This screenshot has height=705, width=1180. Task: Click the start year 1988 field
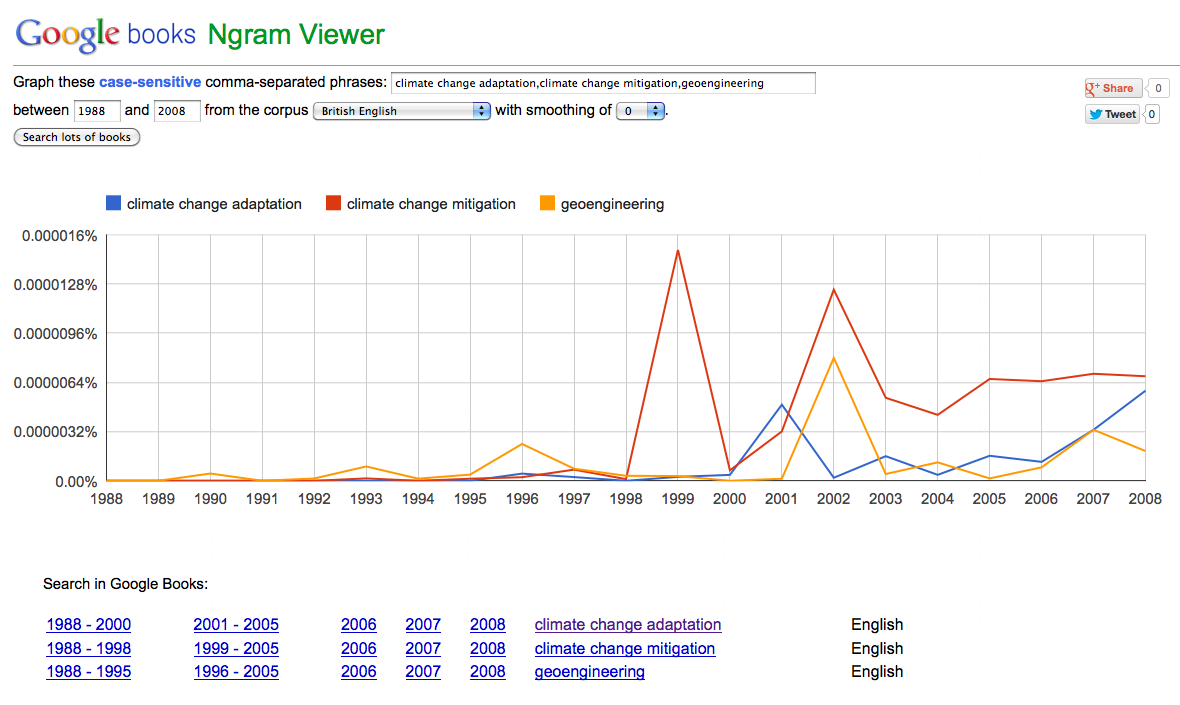click(97, 111)
